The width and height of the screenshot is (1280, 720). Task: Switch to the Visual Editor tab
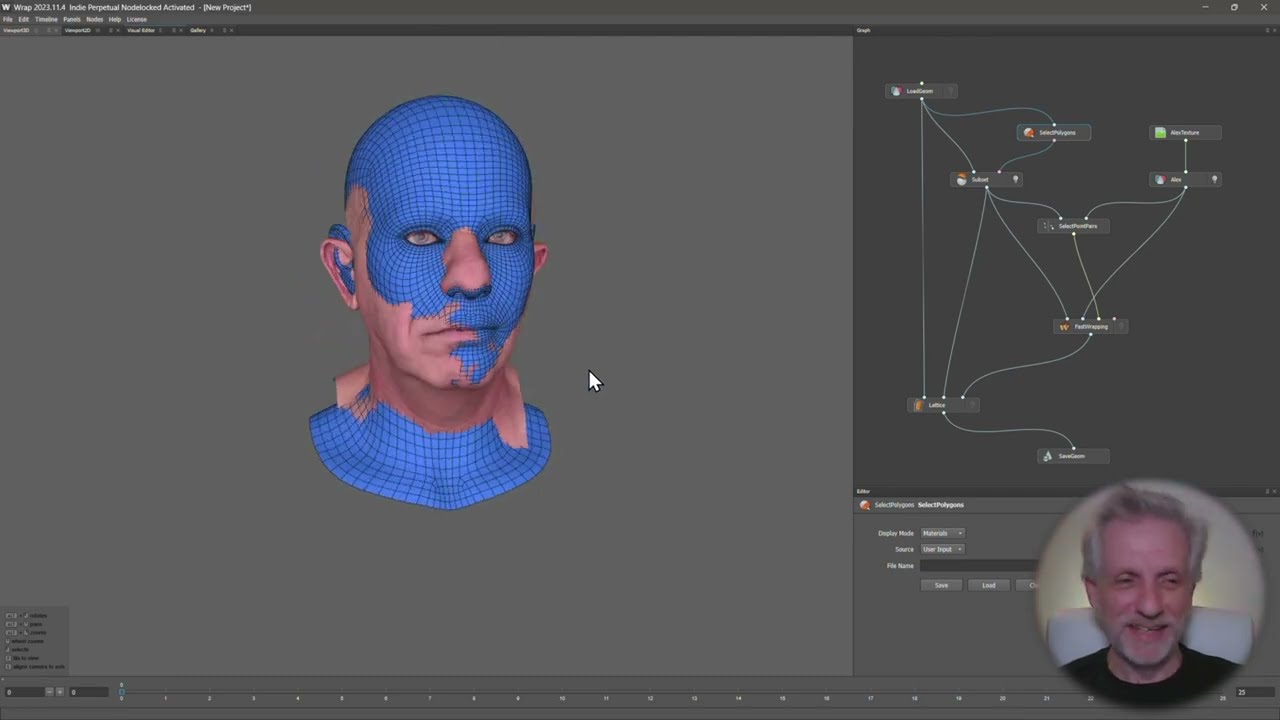(x=141, y=30)
